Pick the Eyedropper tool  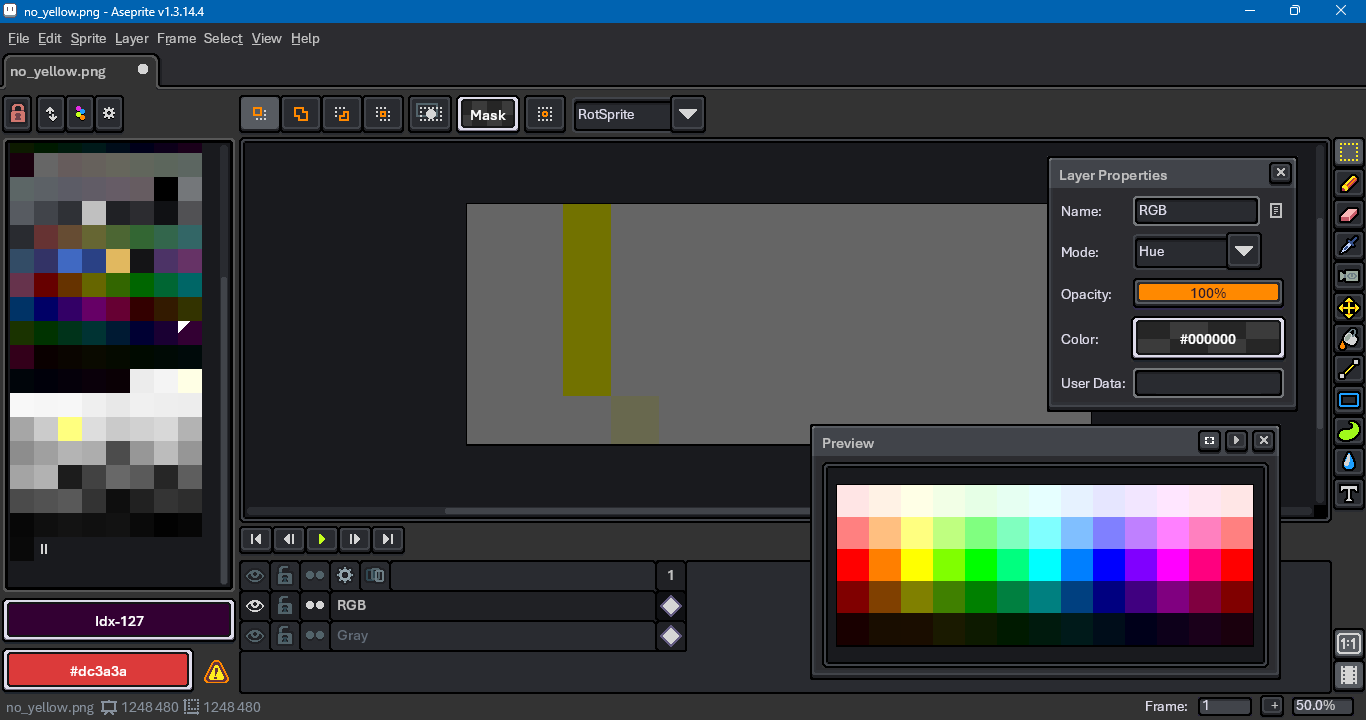(1349, 245)
